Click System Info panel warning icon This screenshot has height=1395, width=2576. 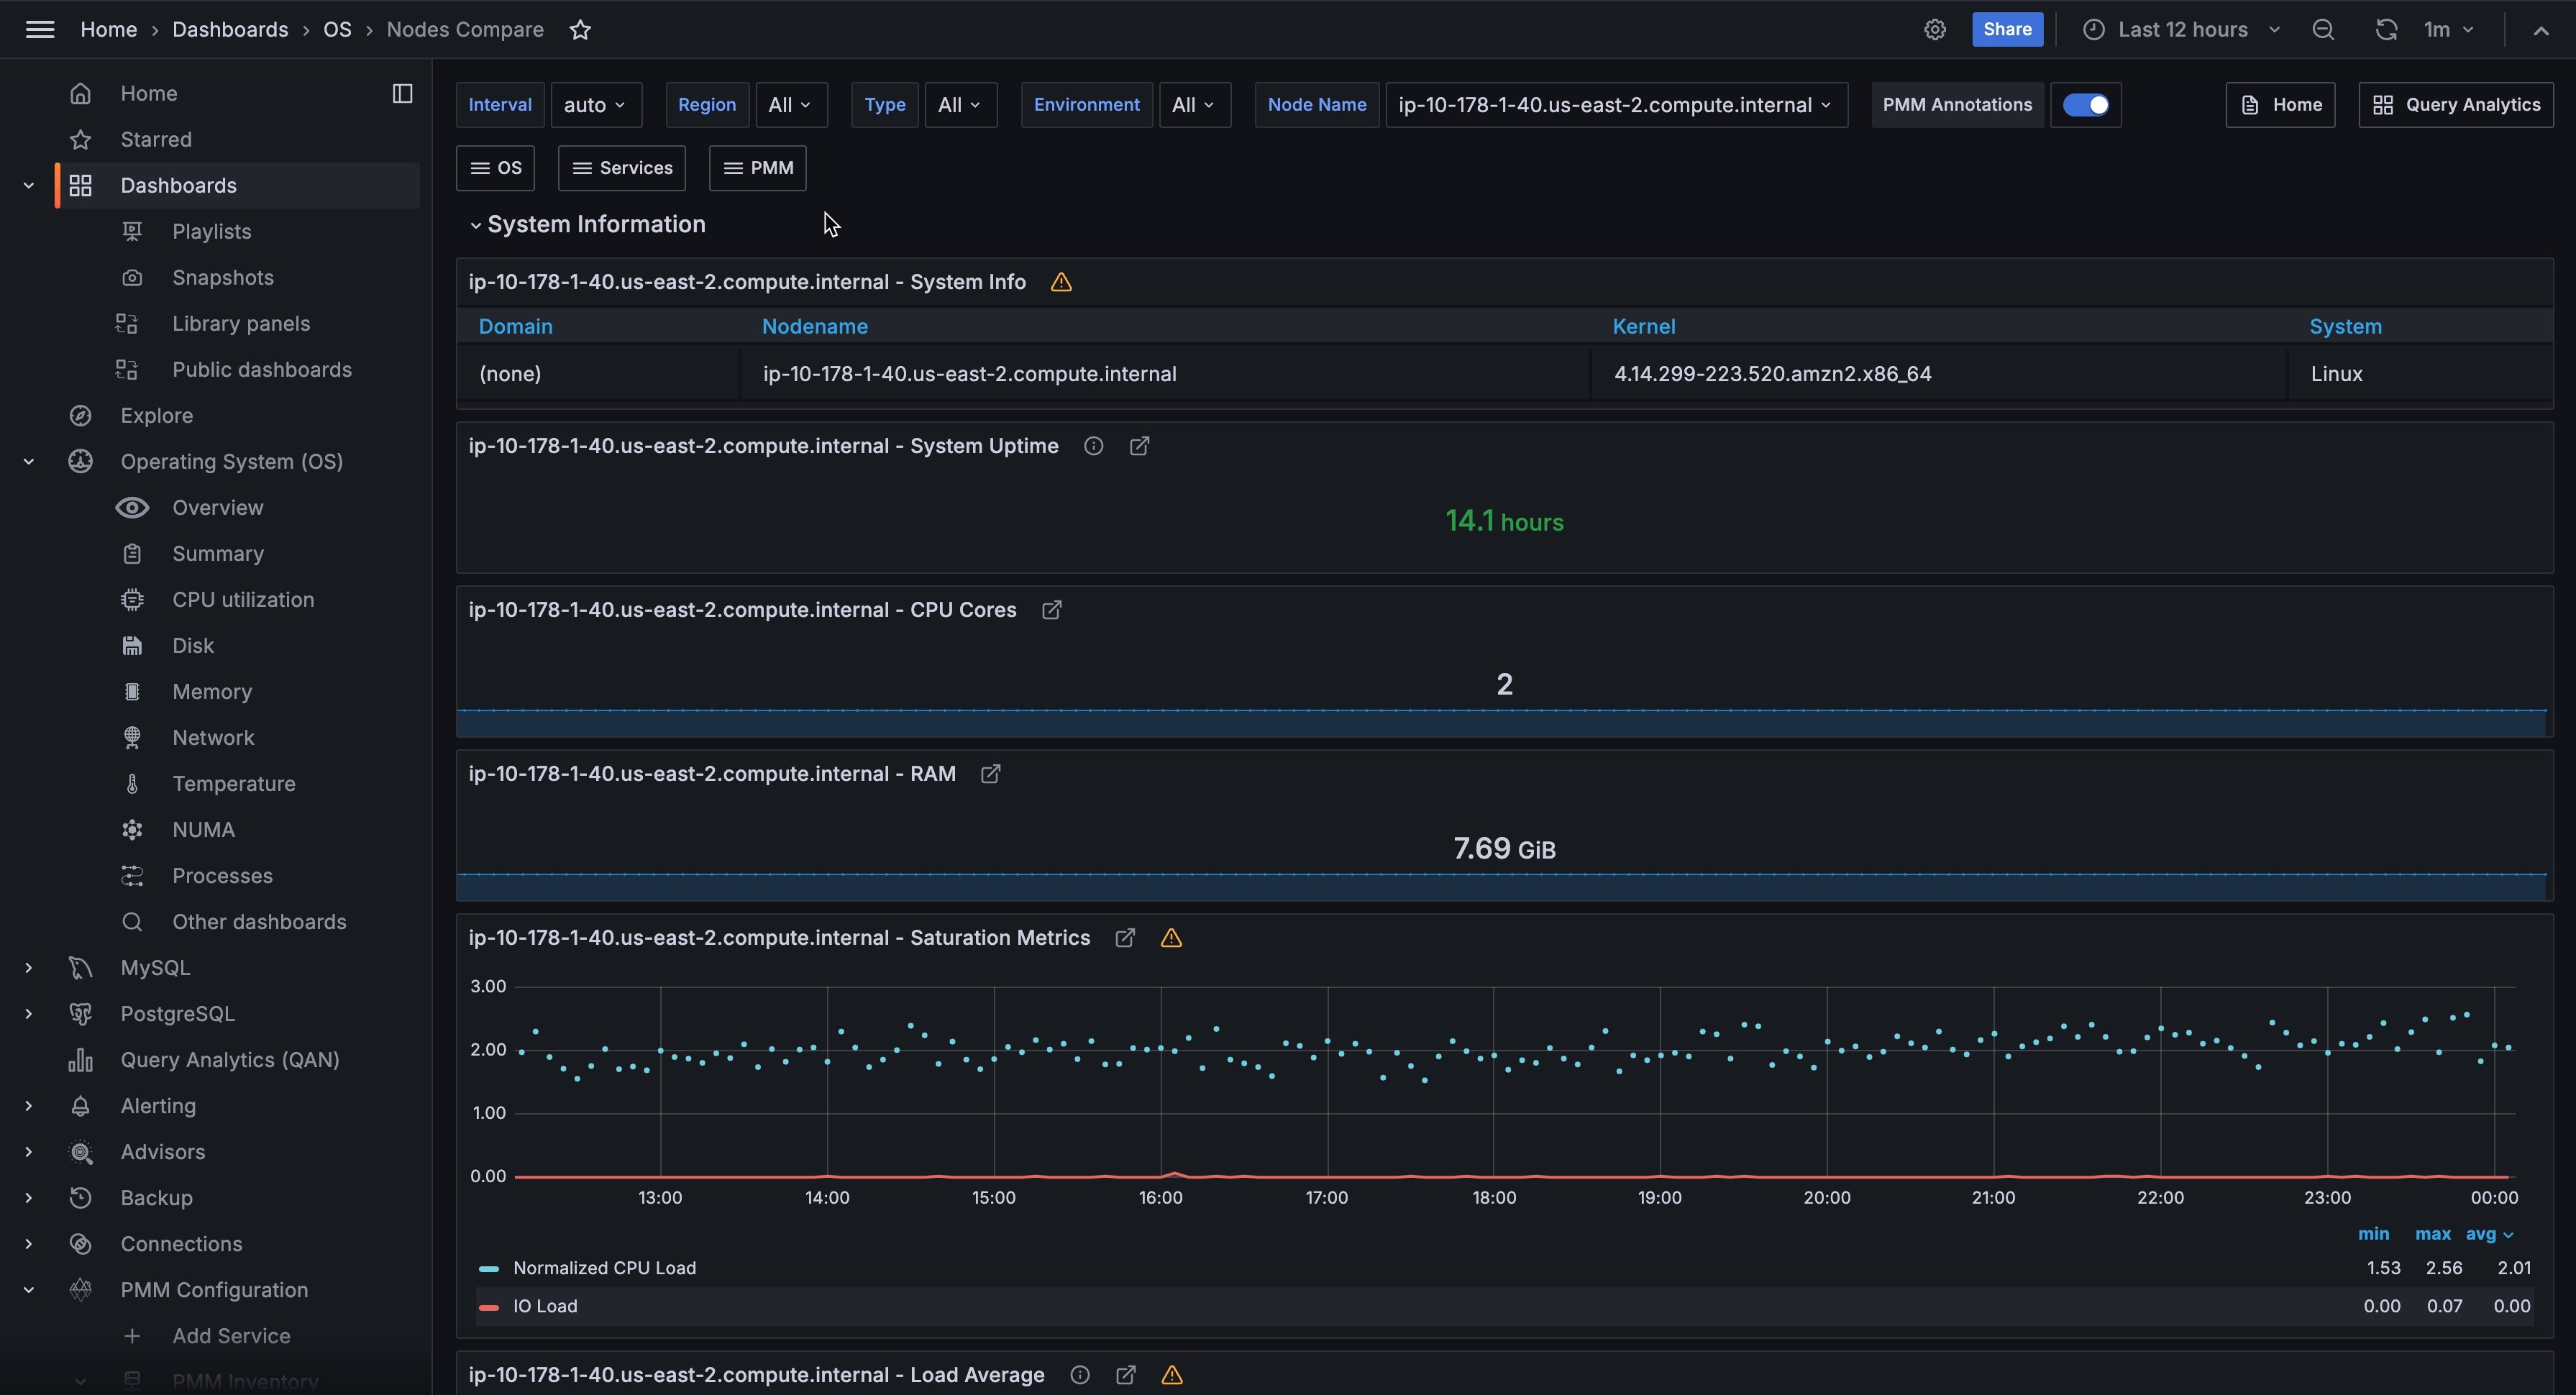[x=1061, y=282]
